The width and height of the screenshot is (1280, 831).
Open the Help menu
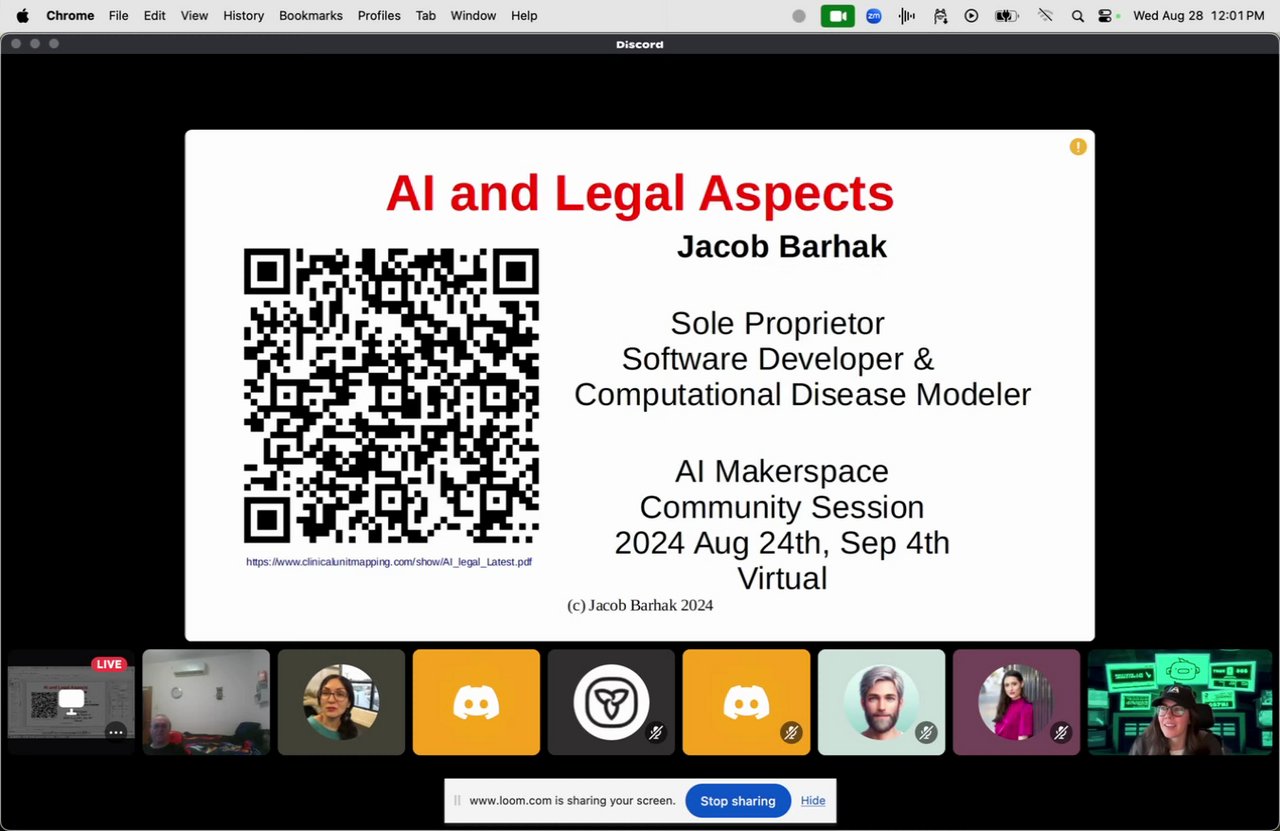click(x=524, y=15)
